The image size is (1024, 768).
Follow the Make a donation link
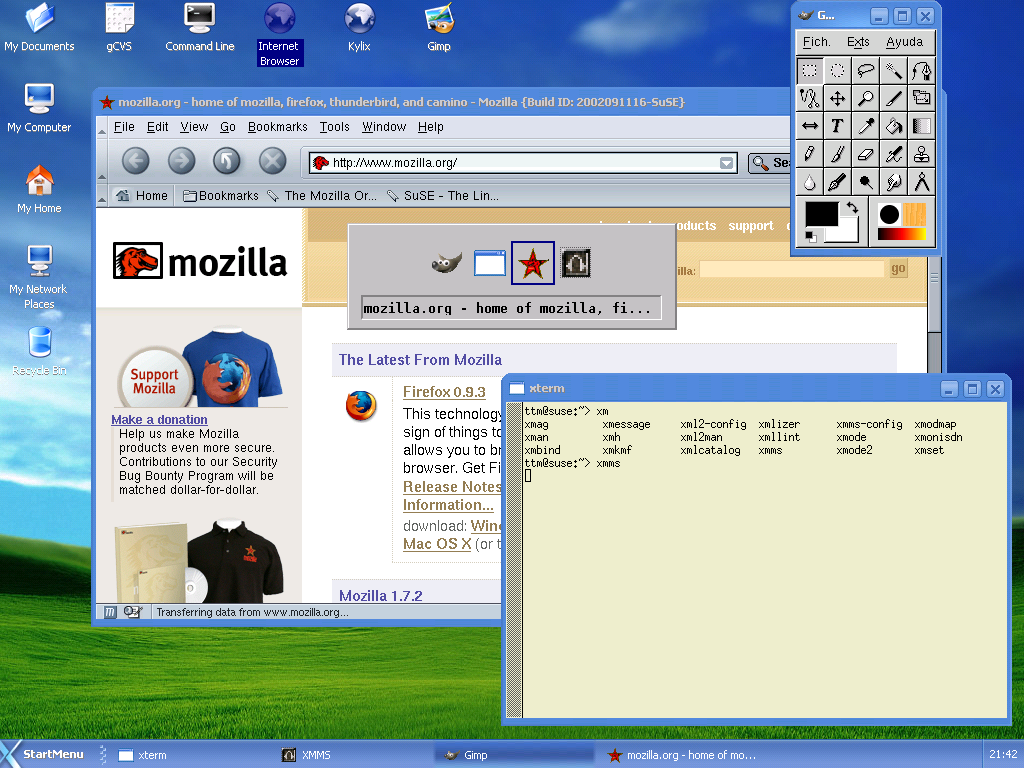(159, 419)
